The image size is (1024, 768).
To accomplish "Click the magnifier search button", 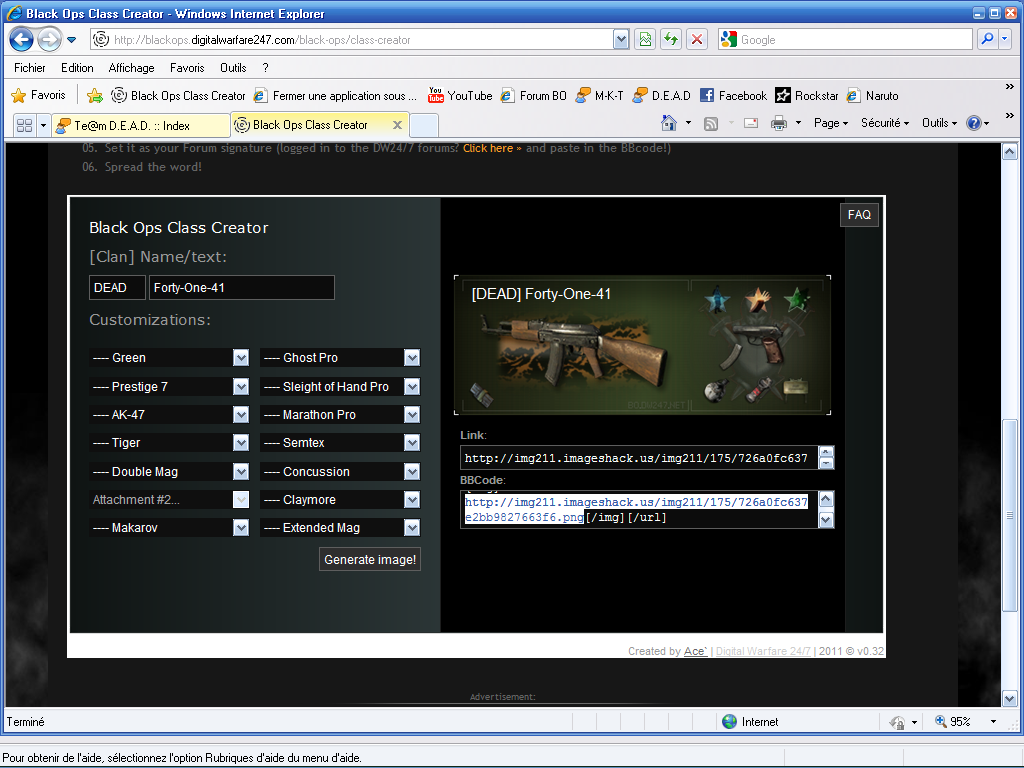I will 987,40.
